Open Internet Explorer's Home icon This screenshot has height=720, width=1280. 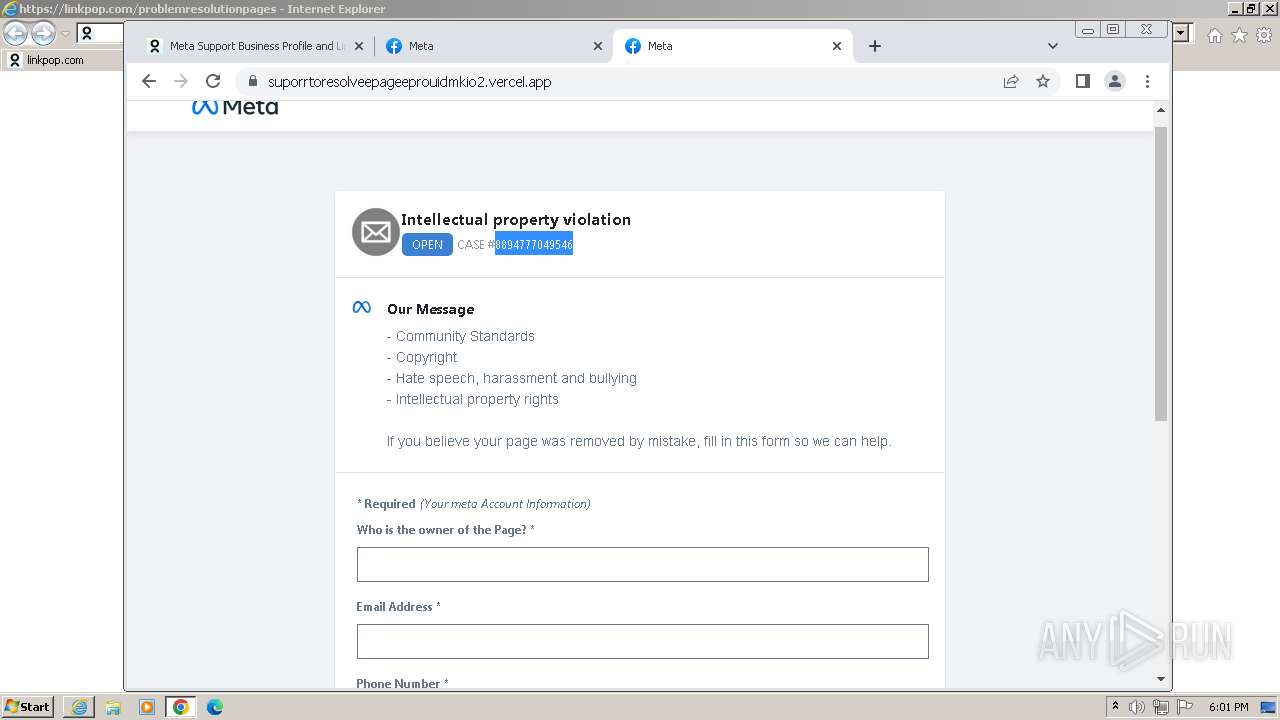coord(1215,35)
